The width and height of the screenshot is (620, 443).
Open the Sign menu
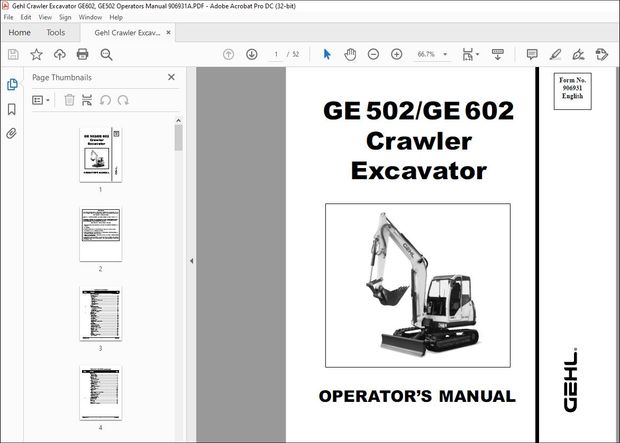(65, 17)
